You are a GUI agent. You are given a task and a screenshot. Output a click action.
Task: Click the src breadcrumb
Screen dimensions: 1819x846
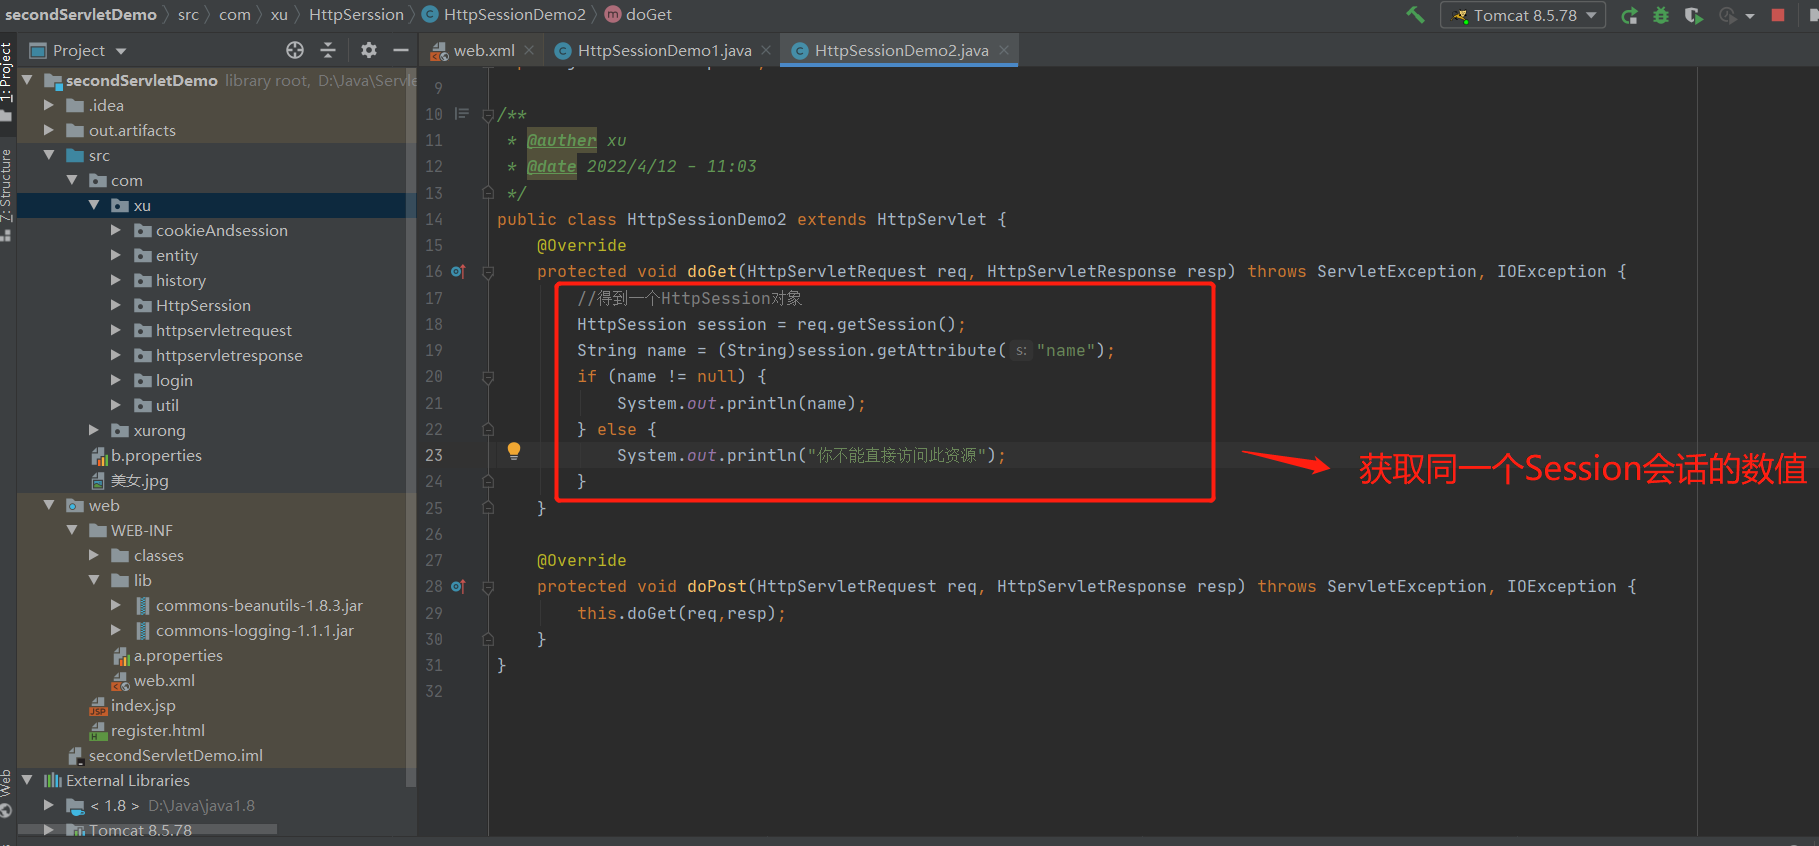coord(188,14)
